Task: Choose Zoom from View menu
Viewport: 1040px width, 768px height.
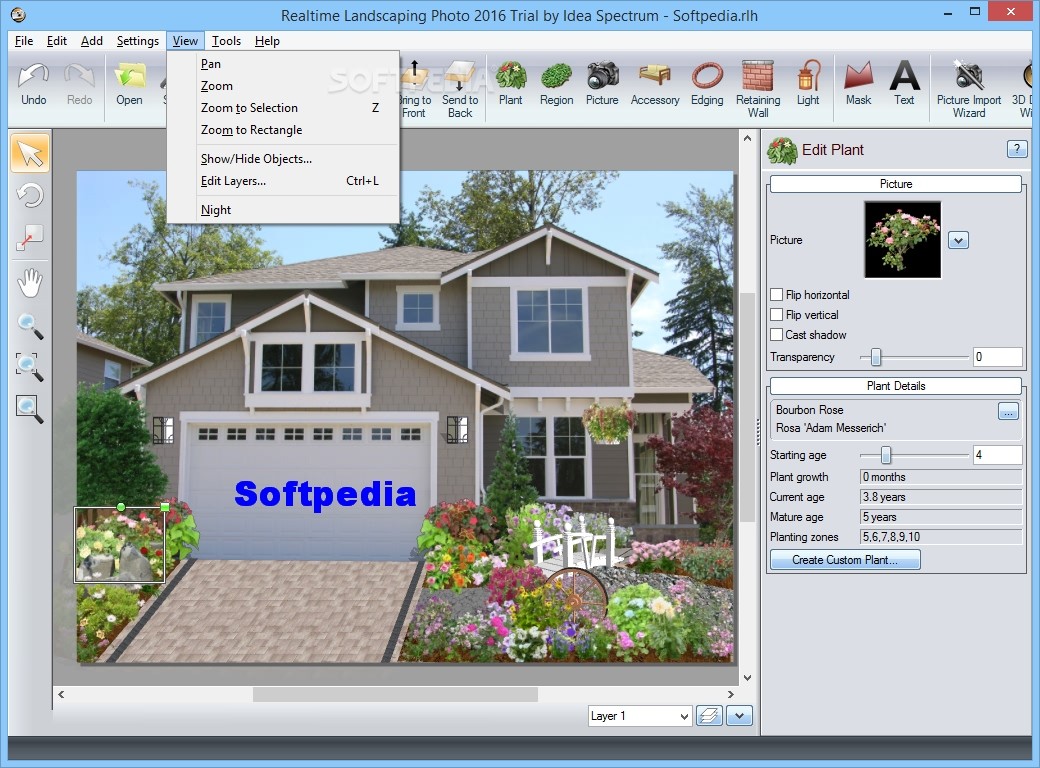Action: (283, 86)
